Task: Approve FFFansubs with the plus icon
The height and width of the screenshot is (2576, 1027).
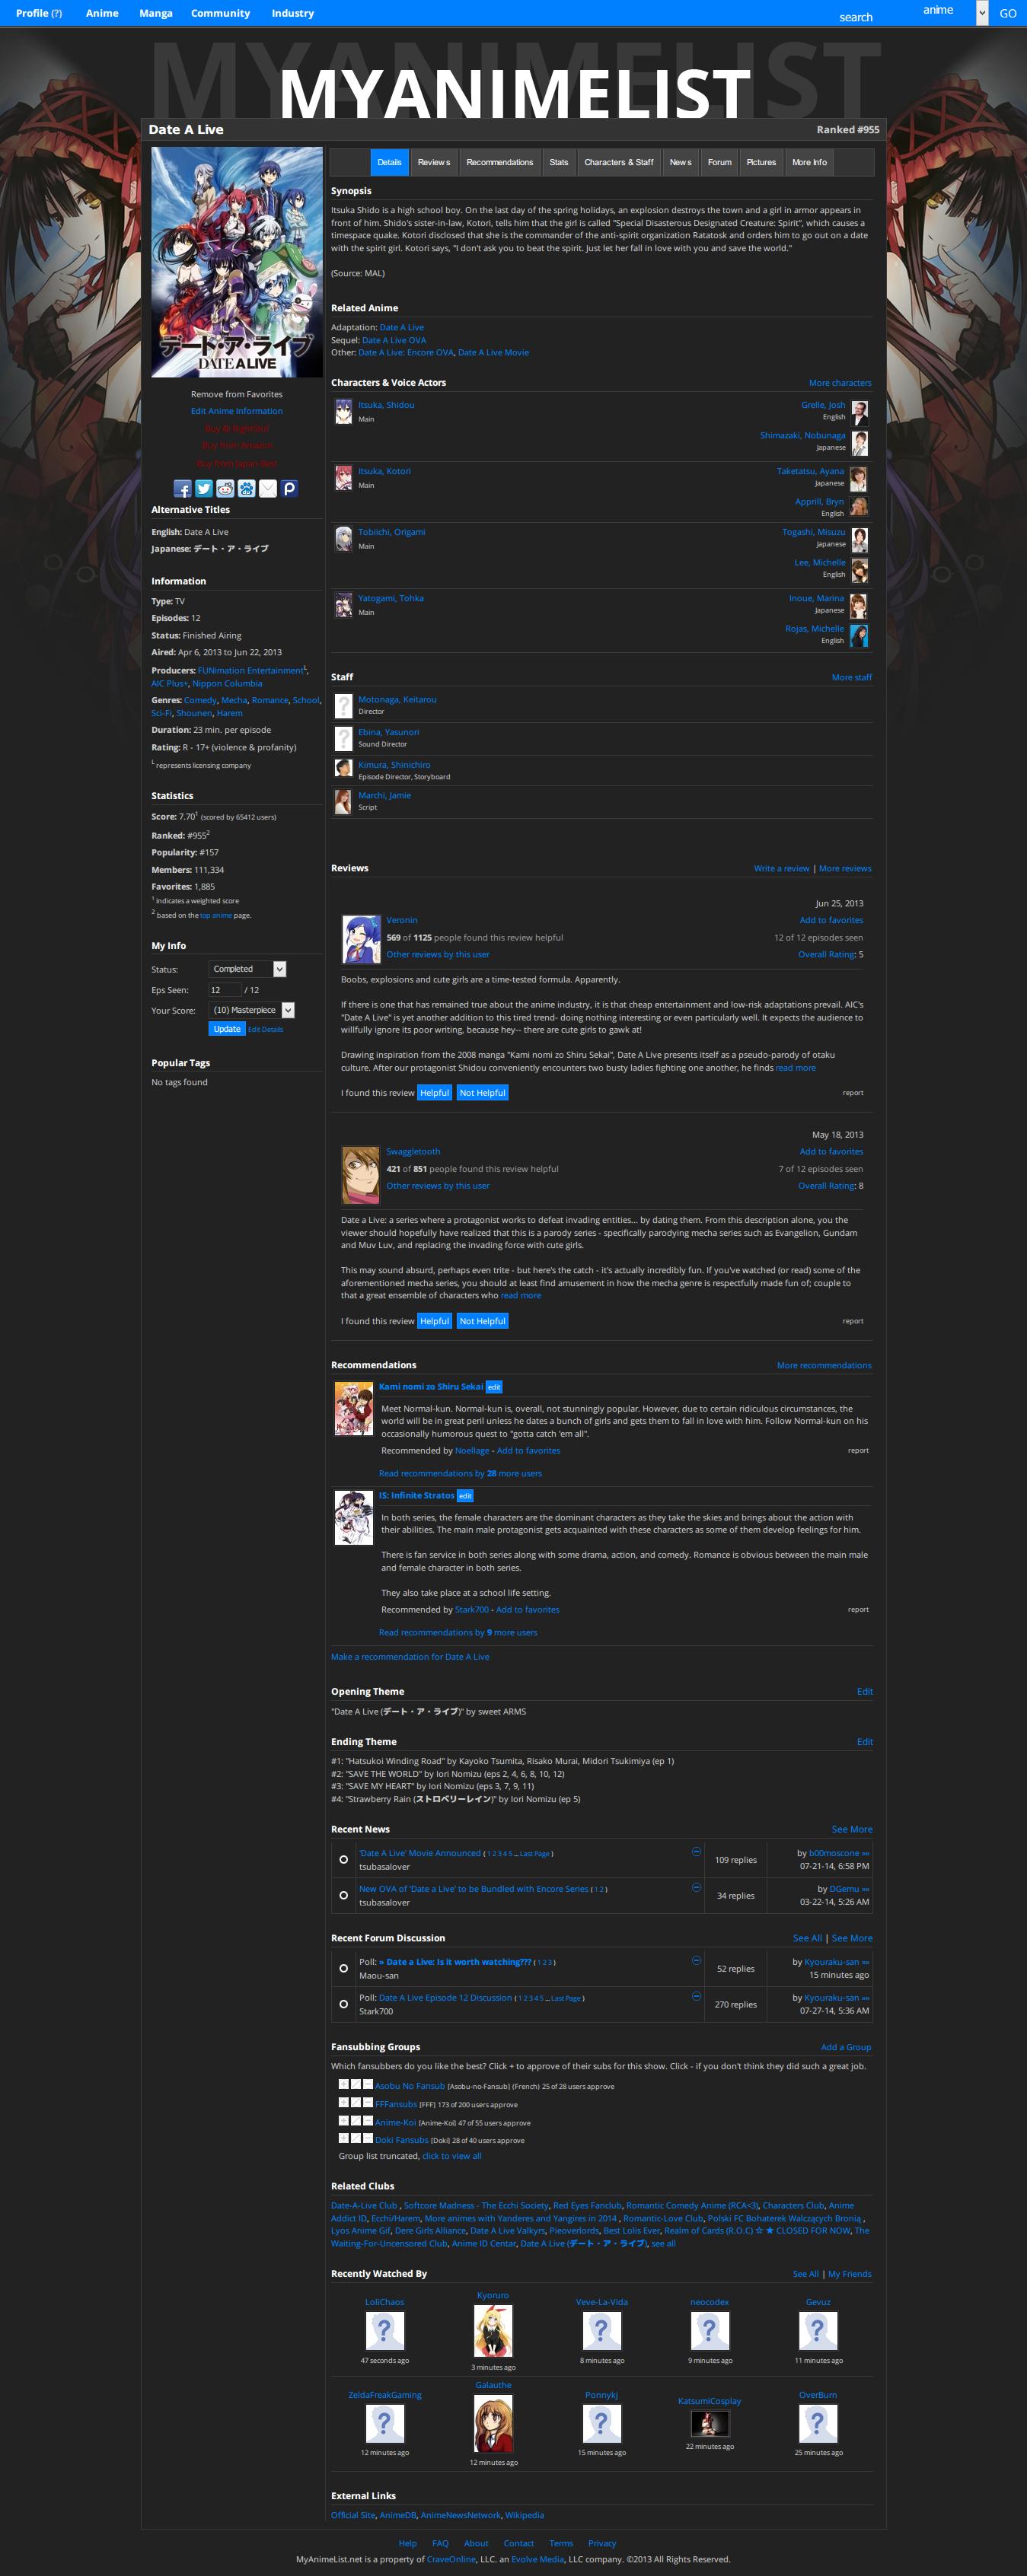Action: tap(344, 2103)
